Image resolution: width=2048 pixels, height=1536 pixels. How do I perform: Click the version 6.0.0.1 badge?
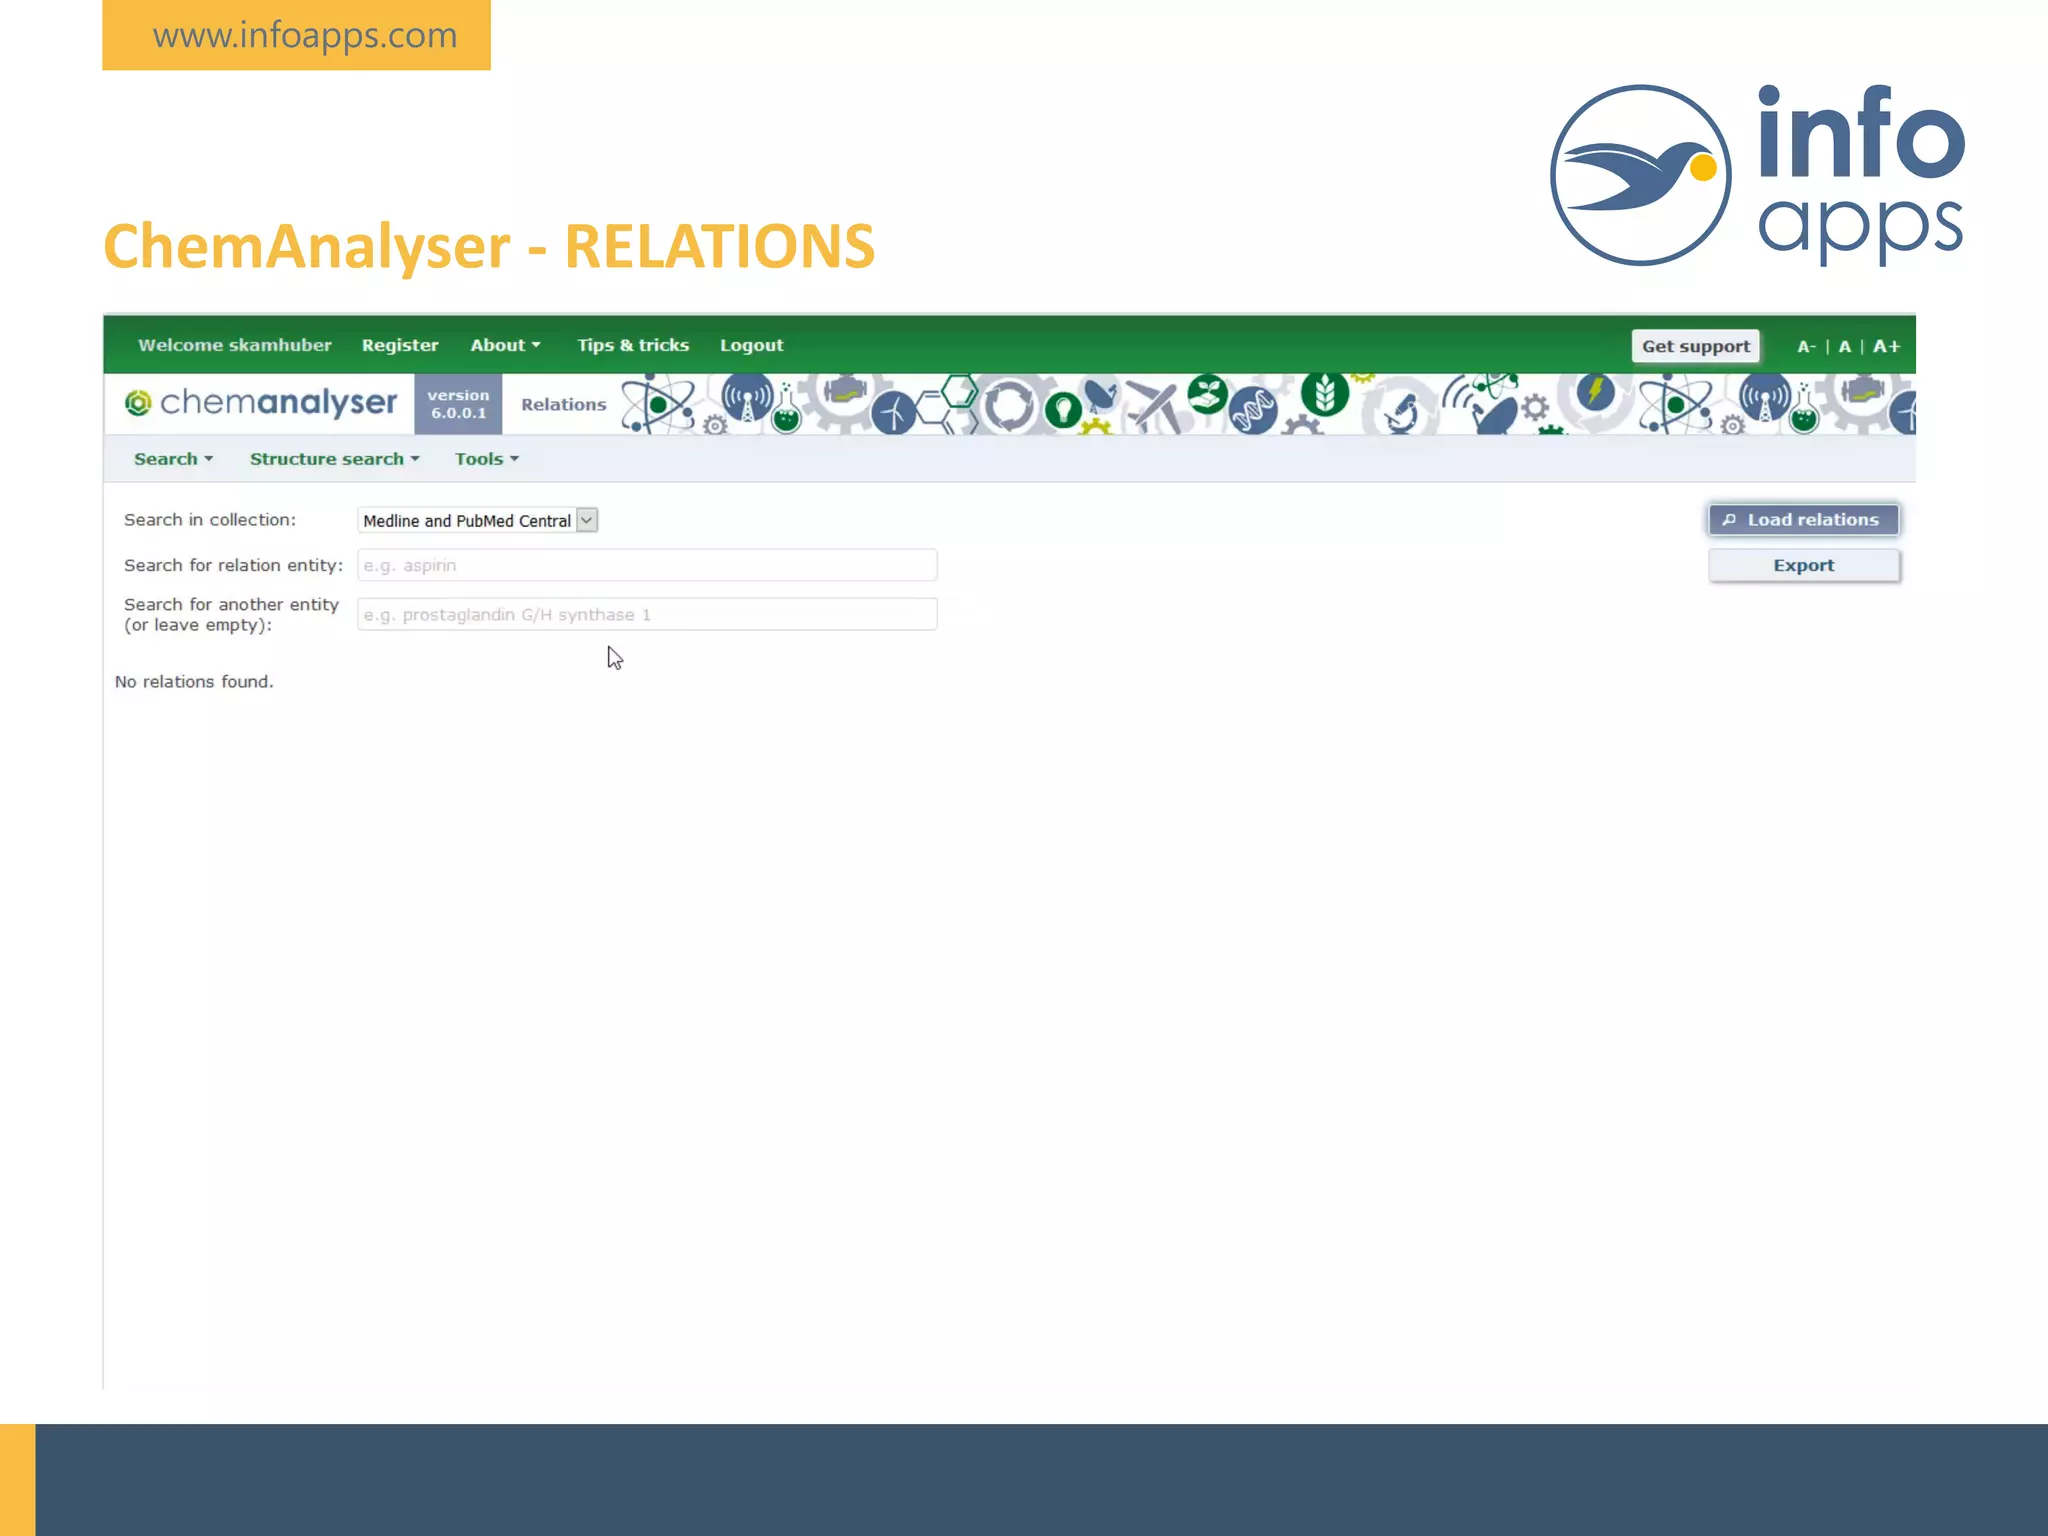458,404
